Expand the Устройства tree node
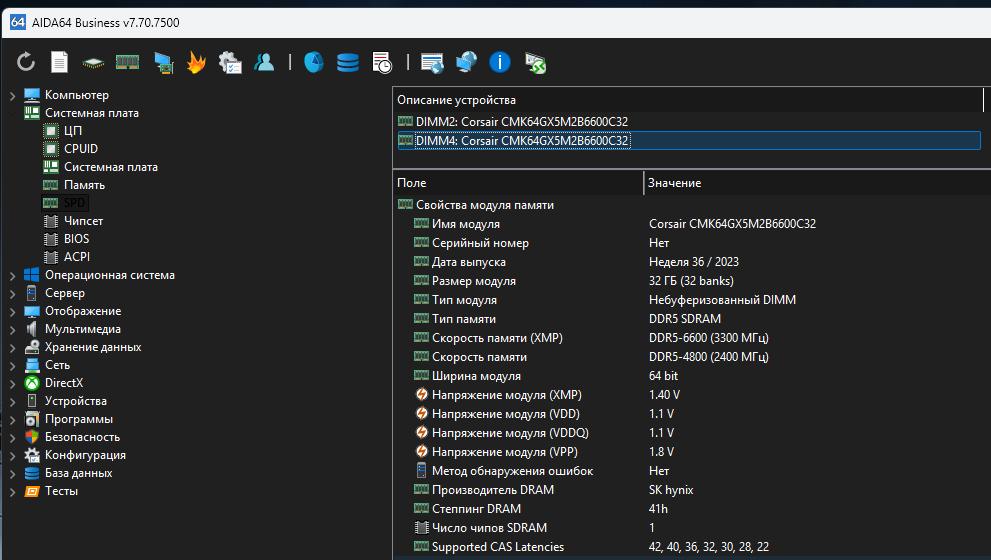Image resolution: width=991 pixels, height=560 pixels. pos(13,401)
